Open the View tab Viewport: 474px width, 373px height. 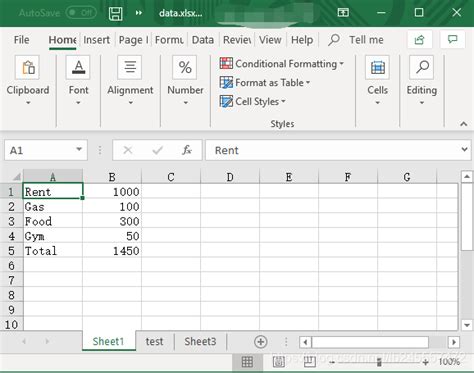pos(270,40)
